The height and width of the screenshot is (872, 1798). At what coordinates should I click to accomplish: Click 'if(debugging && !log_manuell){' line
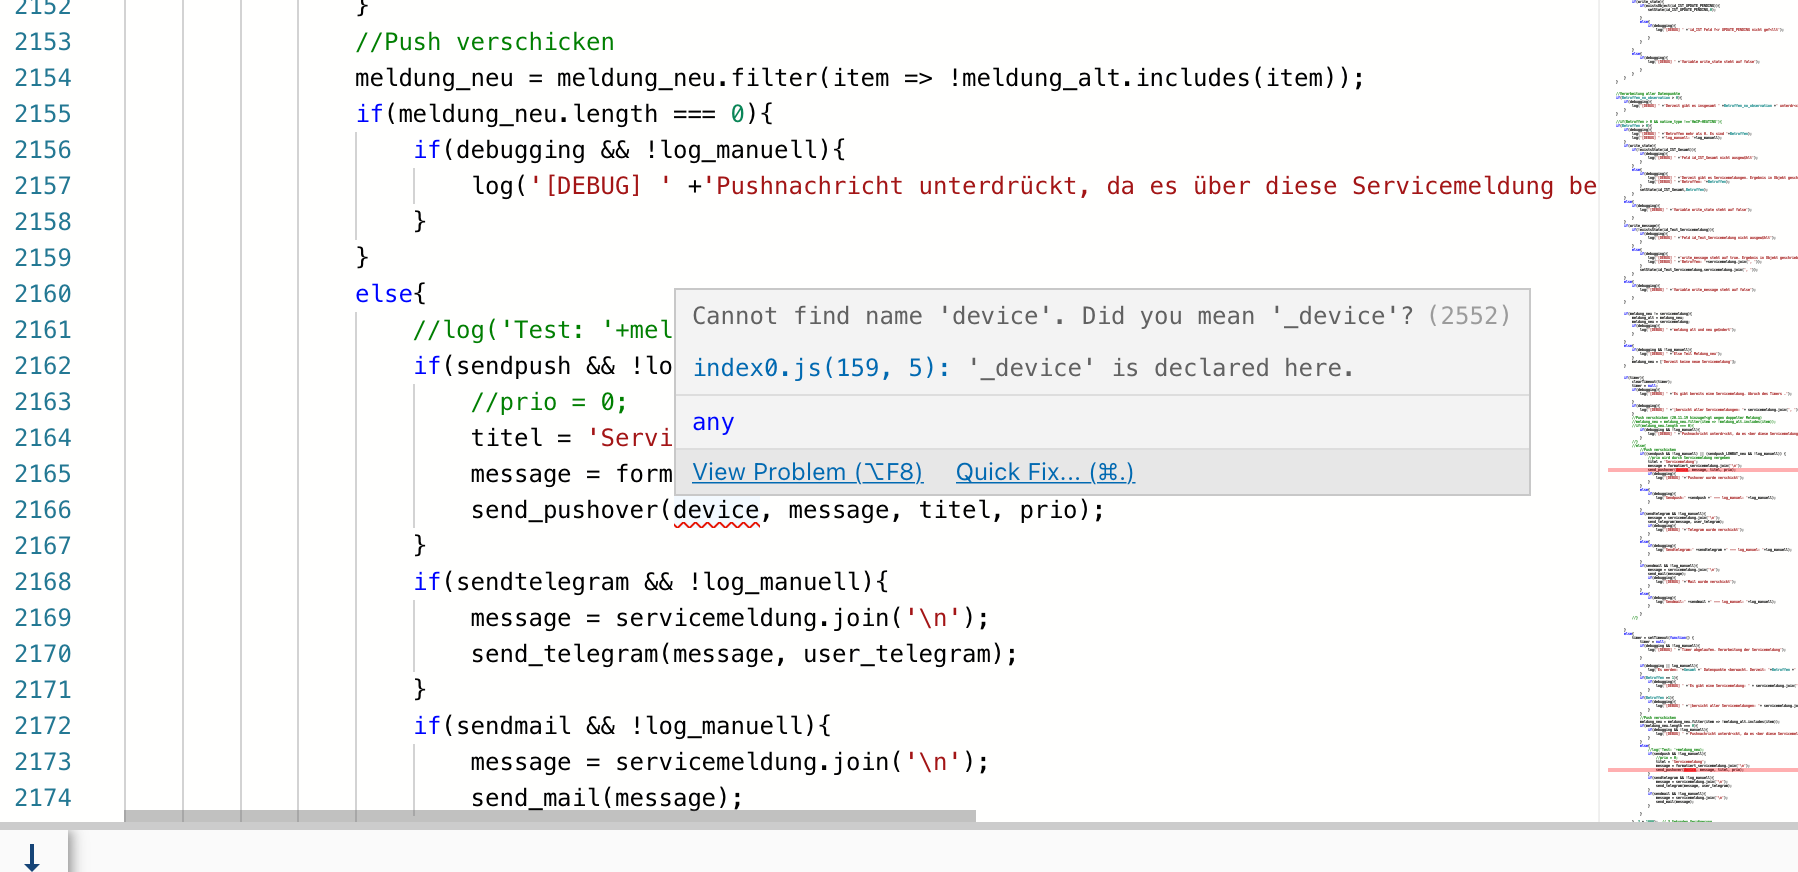tap(629, 150)
